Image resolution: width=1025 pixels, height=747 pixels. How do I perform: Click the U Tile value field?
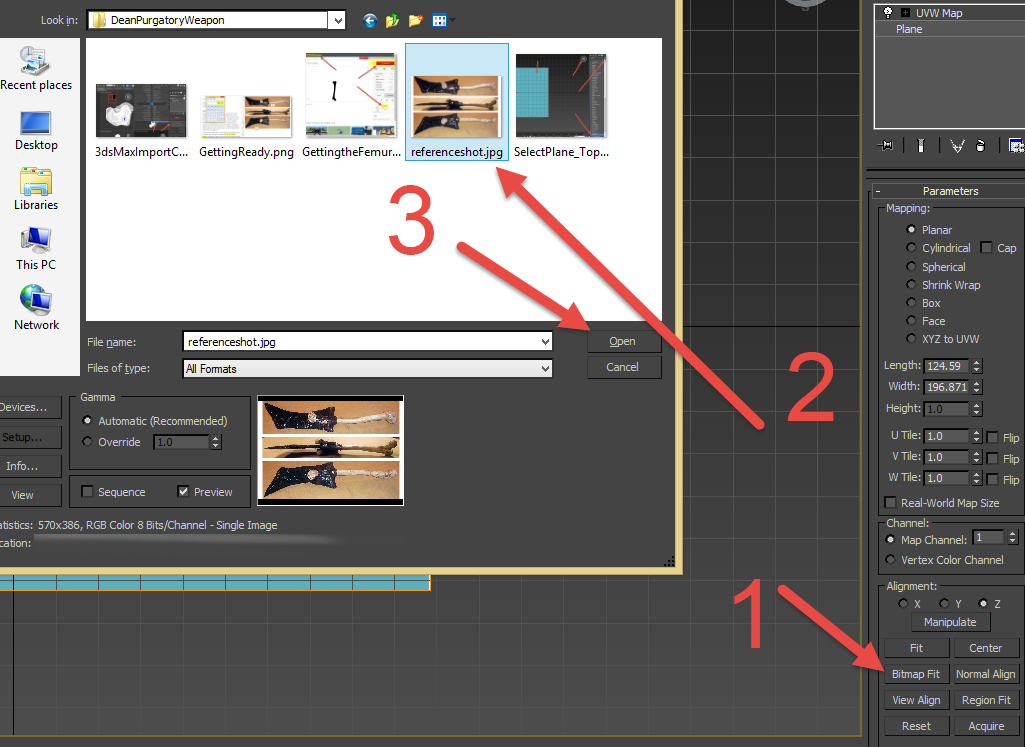coord(947,436)
